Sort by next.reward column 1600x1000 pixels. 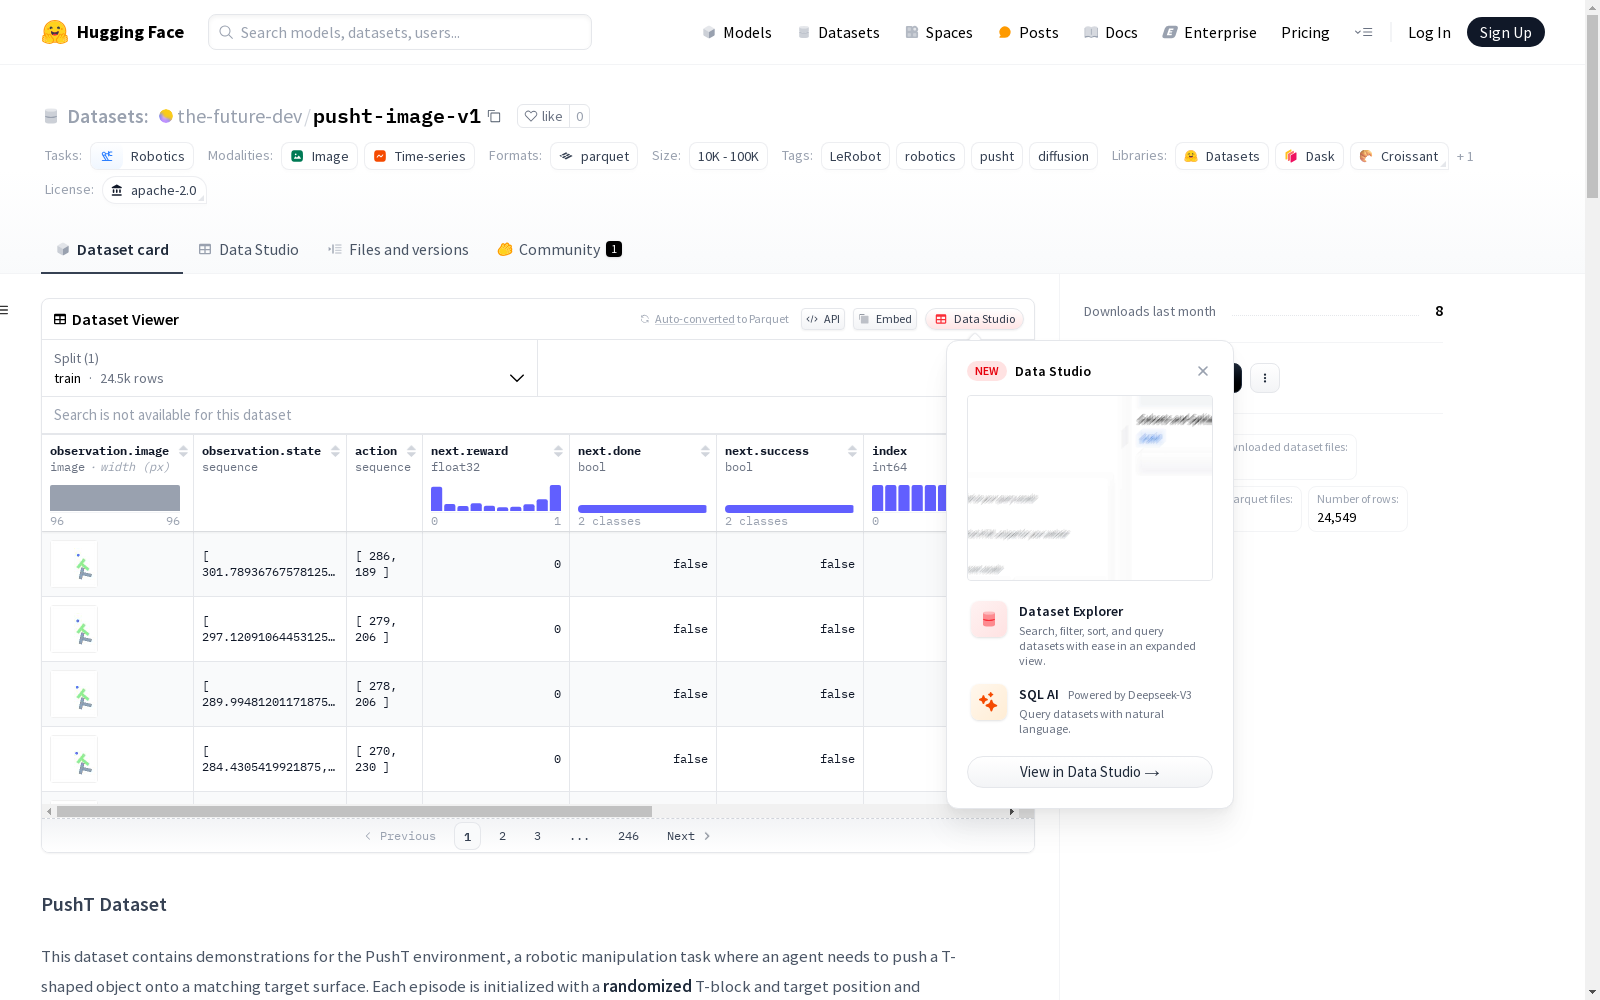click(x=558, y=451)
